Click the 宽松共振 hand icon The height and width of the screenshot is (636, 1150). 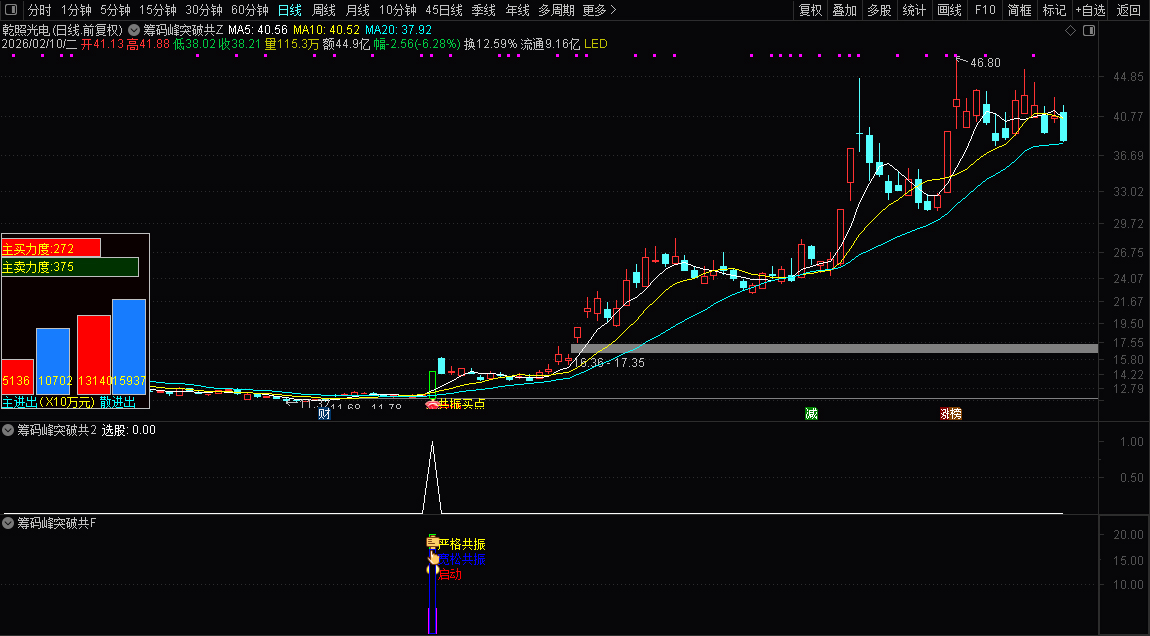click(x=433, y=558)
